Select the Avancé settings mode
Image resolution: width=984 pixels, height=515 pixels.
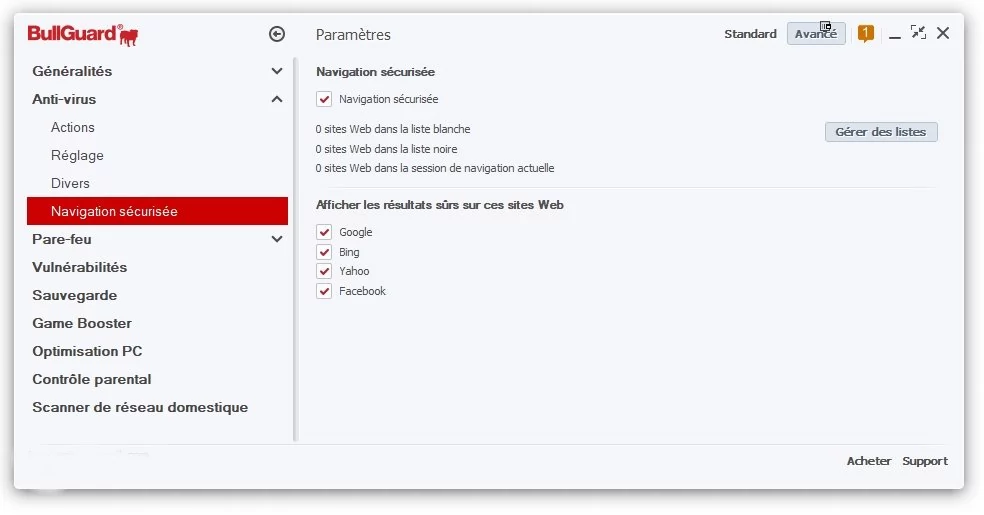pos(816,34)
